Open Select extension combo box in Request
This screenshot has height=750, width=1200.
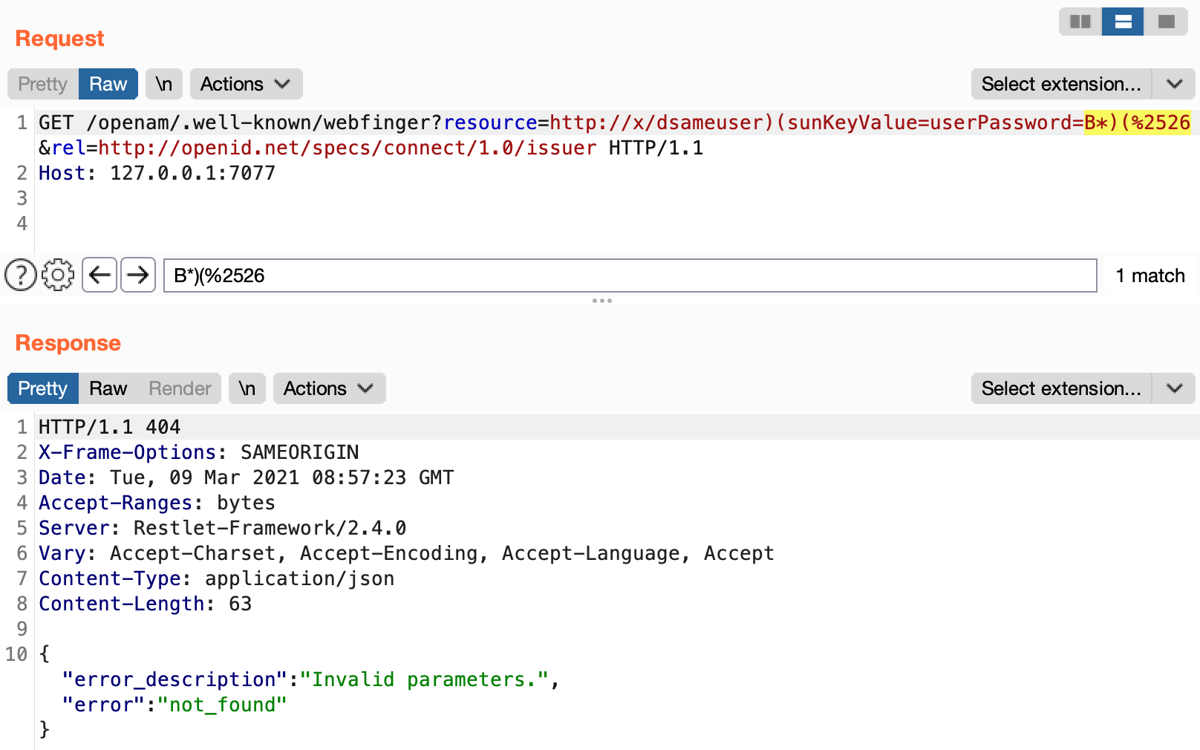(1061, 84)
